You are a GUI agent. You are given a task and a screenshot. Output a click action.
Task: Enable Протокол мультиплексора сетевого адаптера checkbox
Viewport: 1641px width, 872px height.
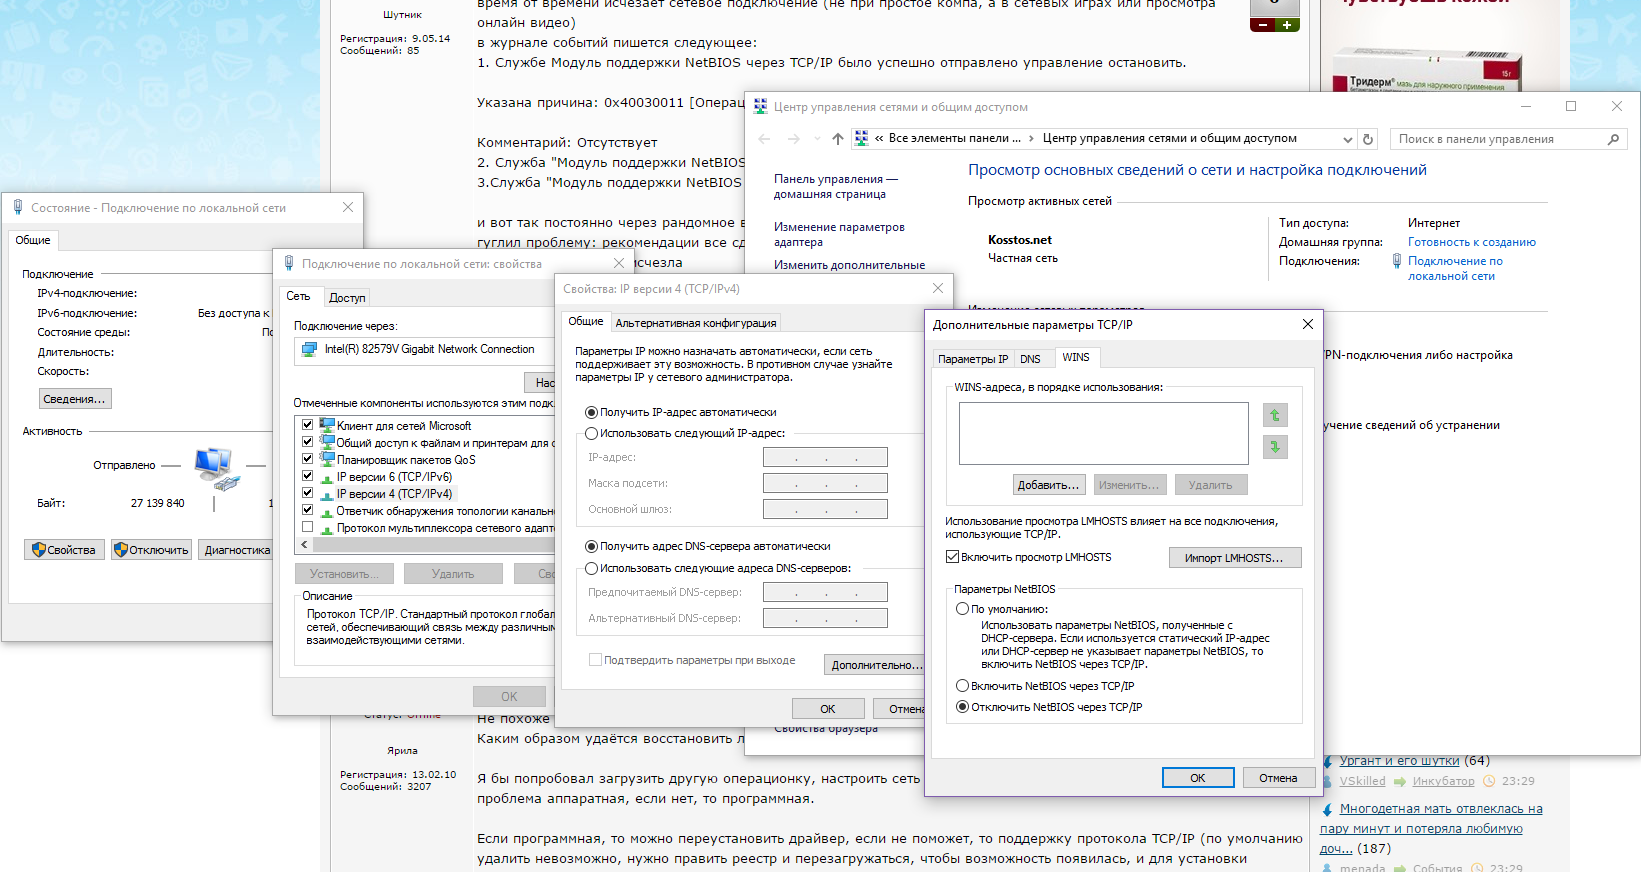pos(308,528)
